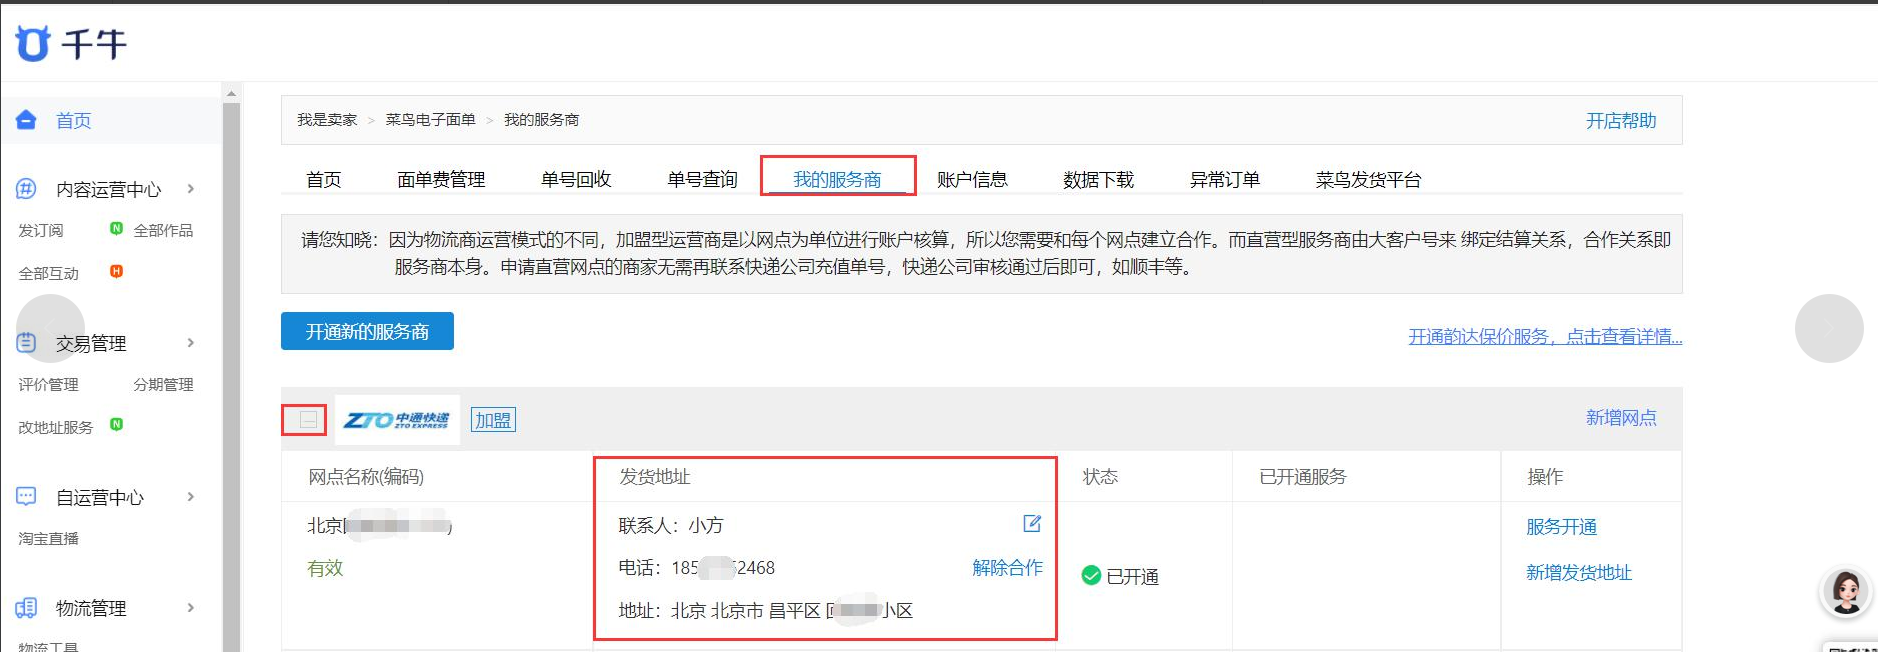Open the 单号查询 tab
The image size is (1878, 652).
click(702, 180)
